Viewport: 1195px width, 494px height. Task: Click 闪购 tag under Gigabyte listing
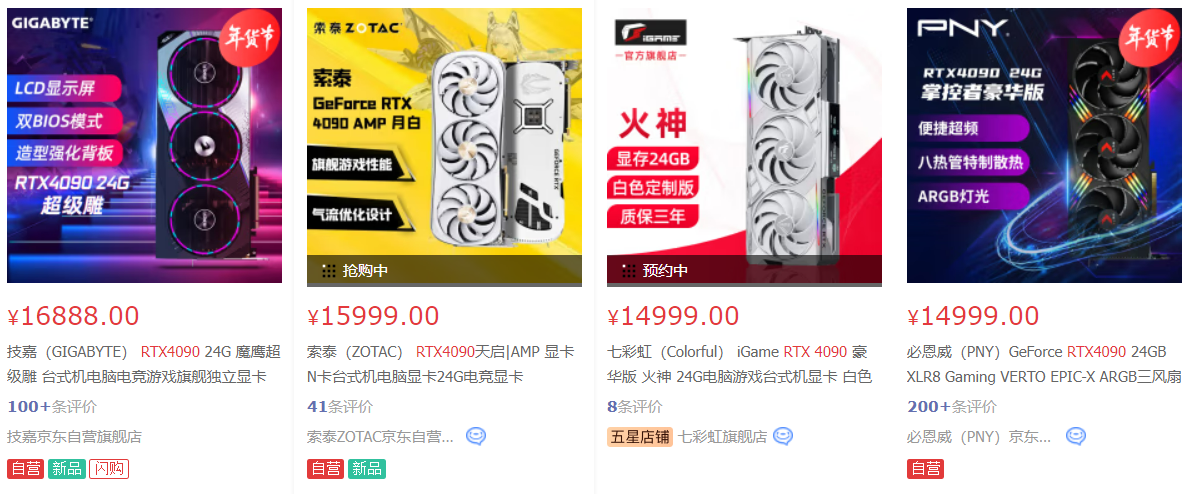tap(109, 469)
